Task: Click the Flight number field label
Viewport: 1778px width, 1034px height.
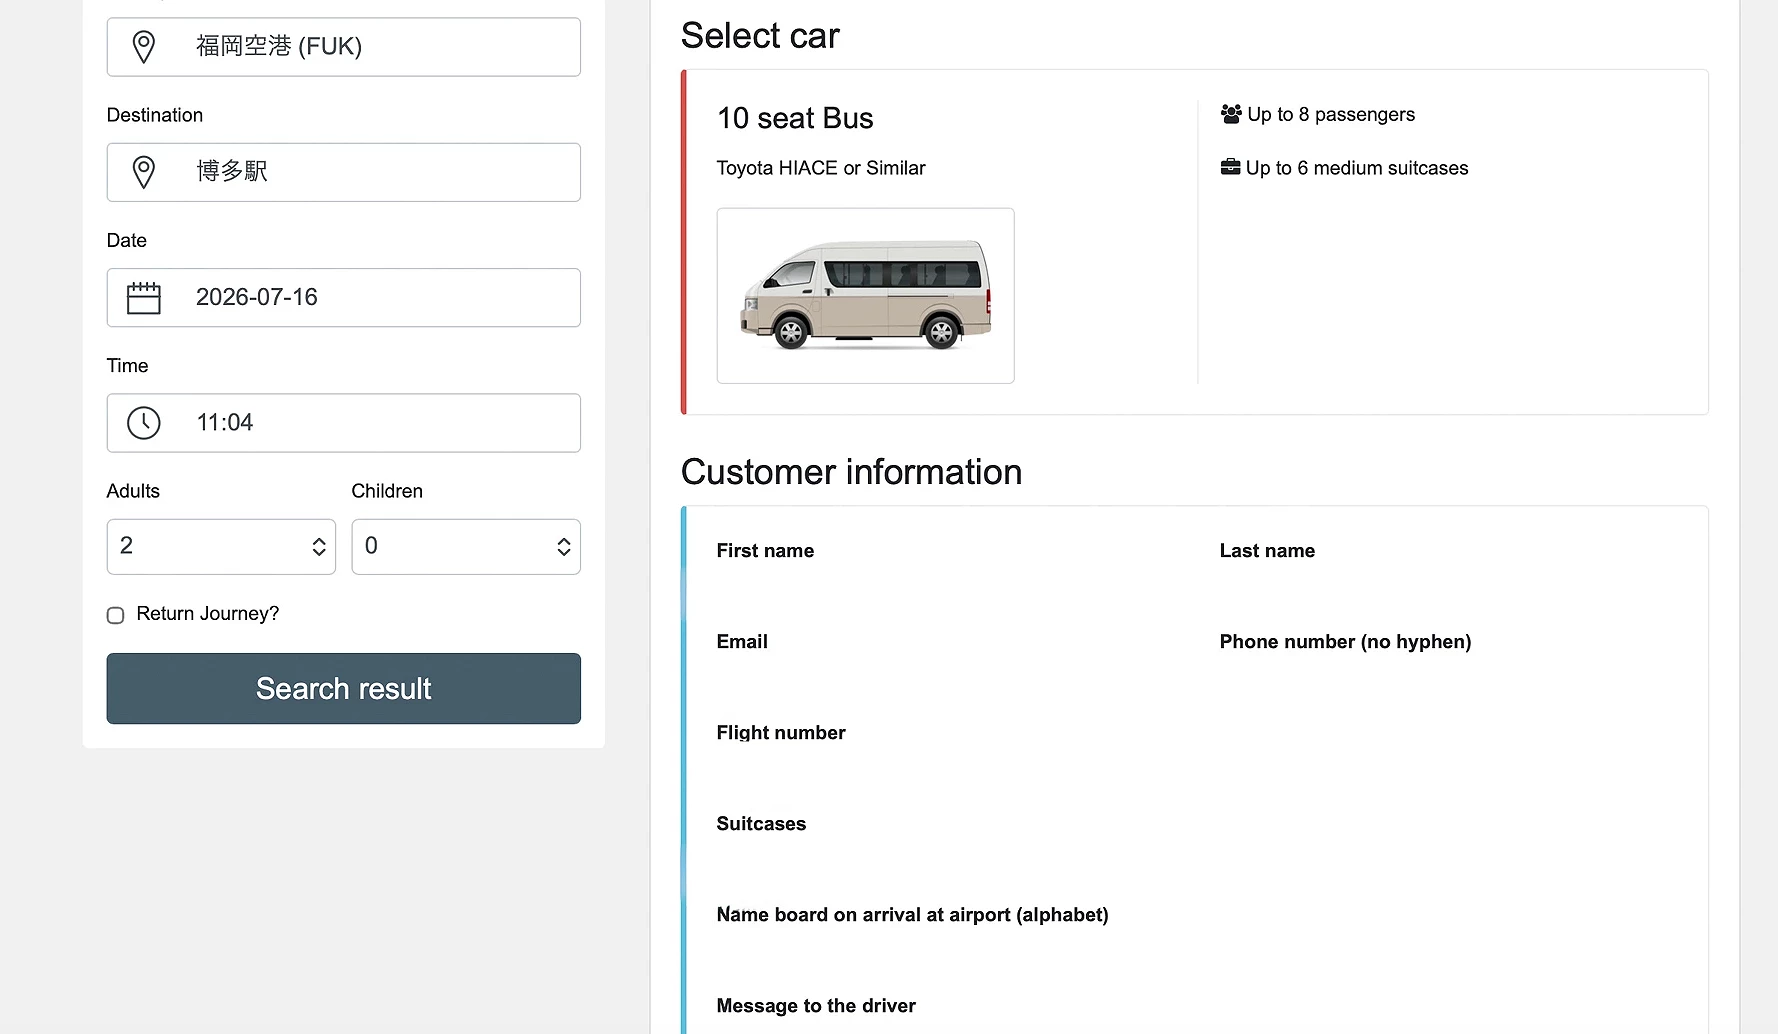Action: (x=781, y=733)
